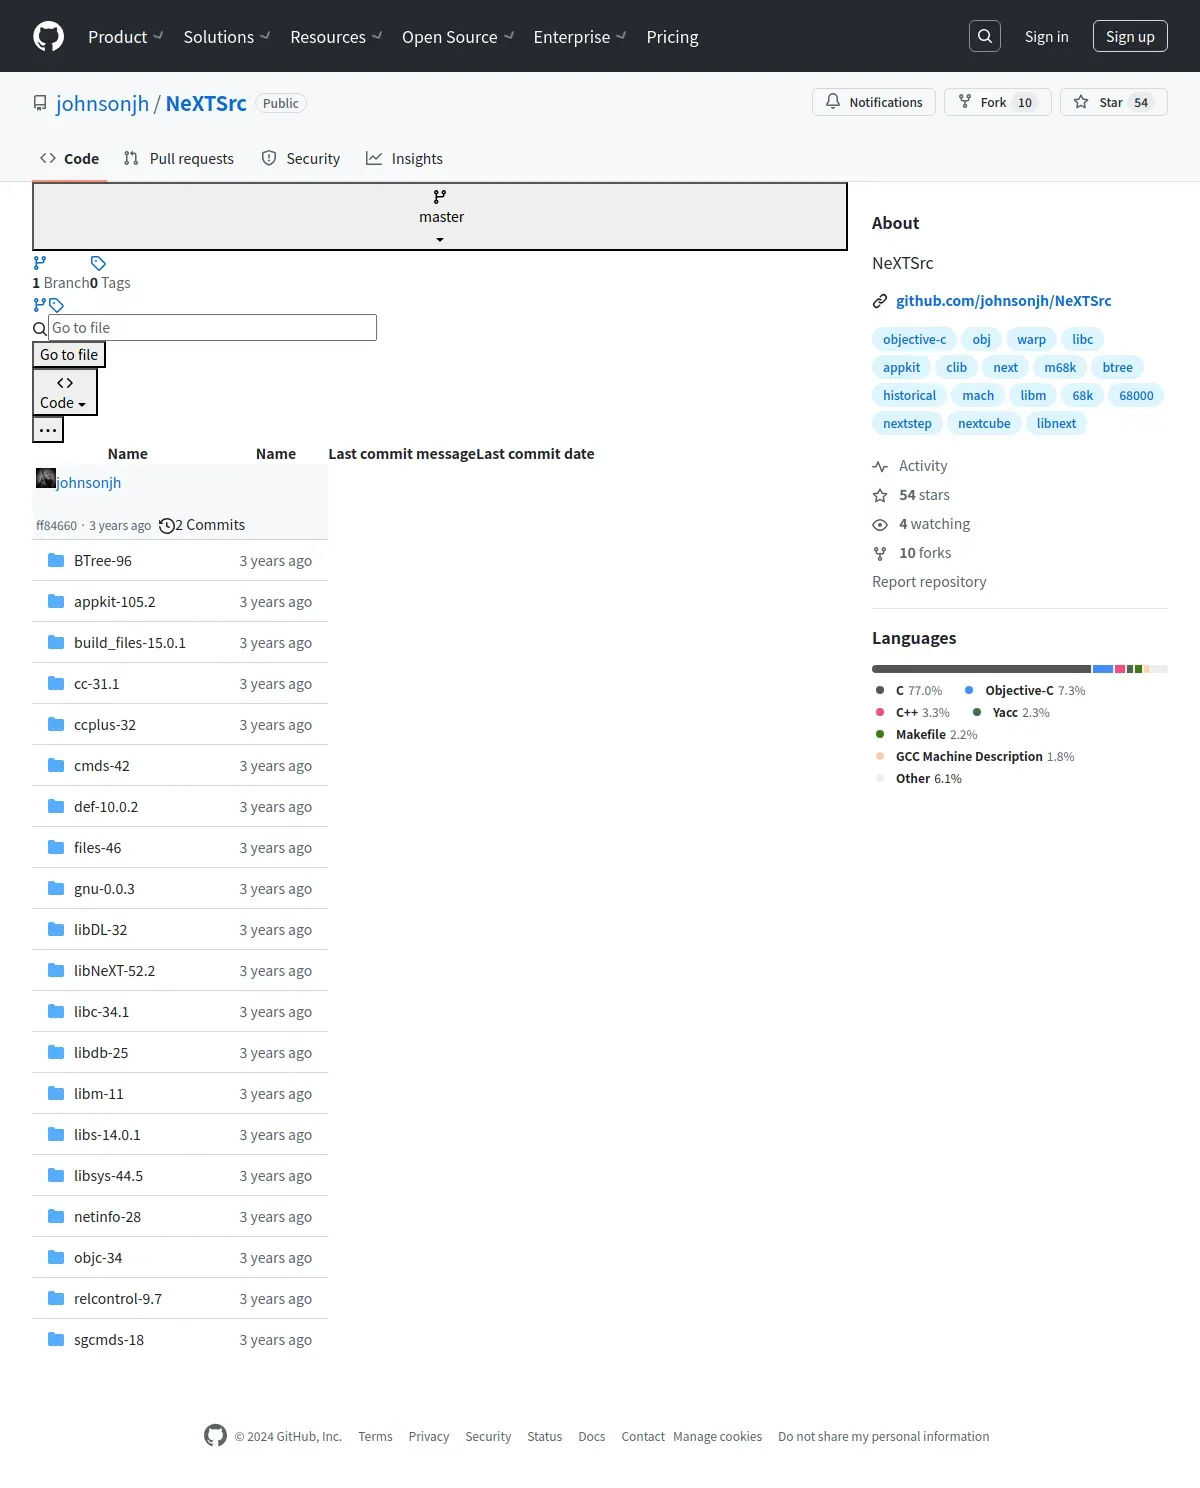Click the link icon beside repository URL

[x=880, y=301]
